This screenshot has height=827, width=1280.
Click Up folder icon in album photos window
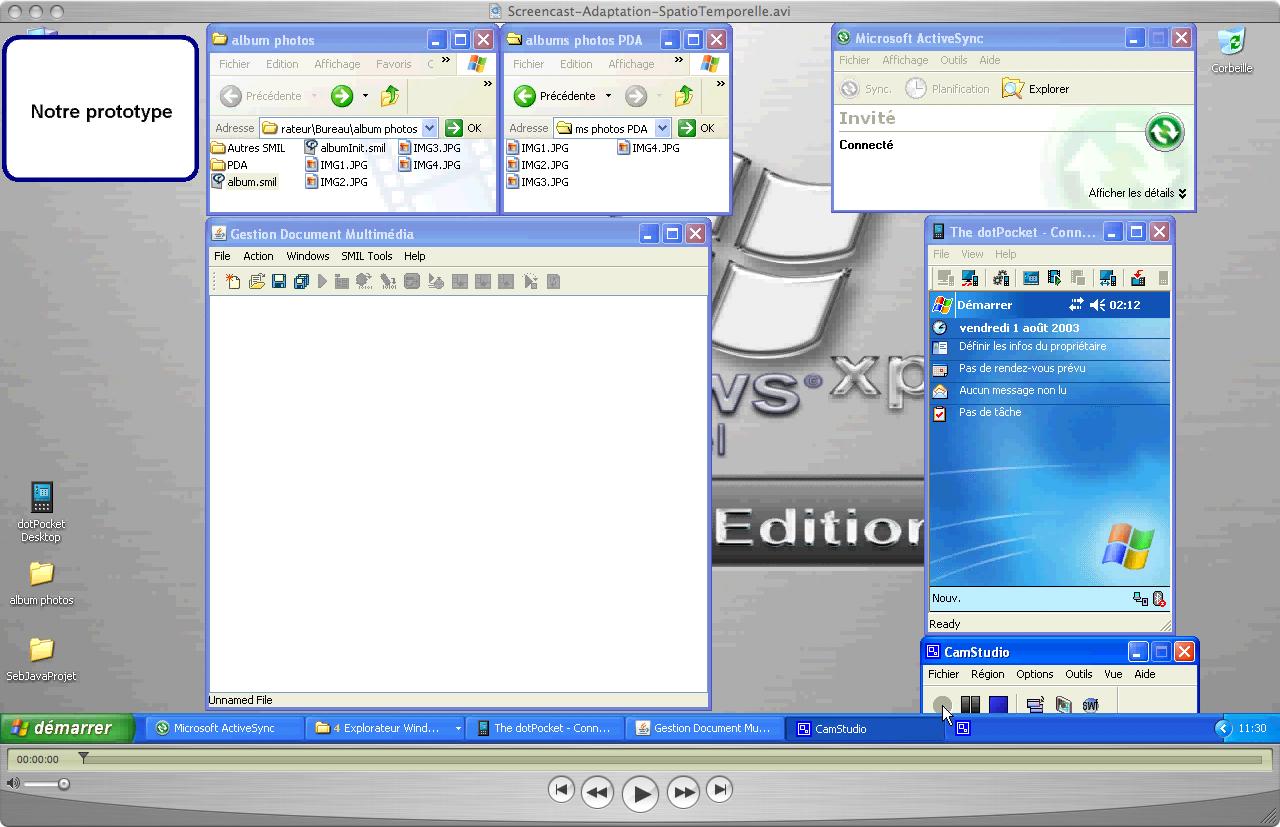tap(390, 96)
